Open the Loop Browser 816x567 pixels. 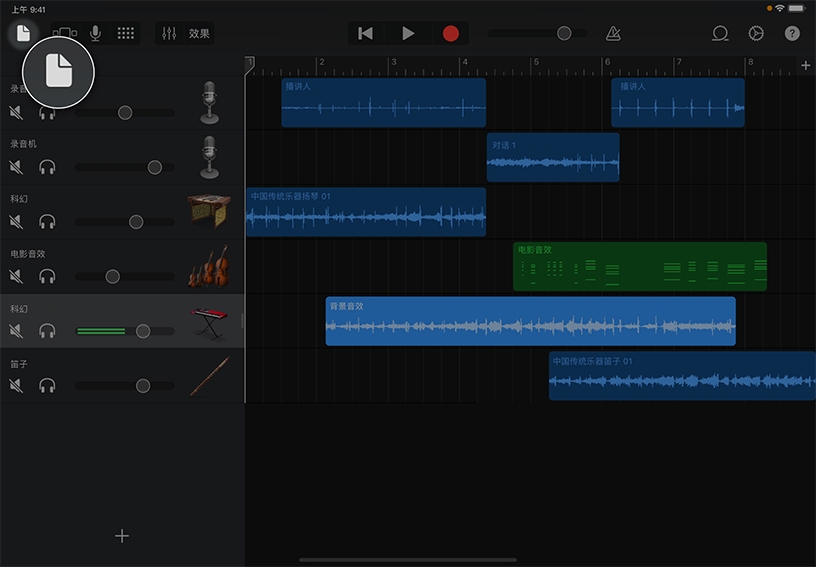pyautogui.click(x=720, y=33)
